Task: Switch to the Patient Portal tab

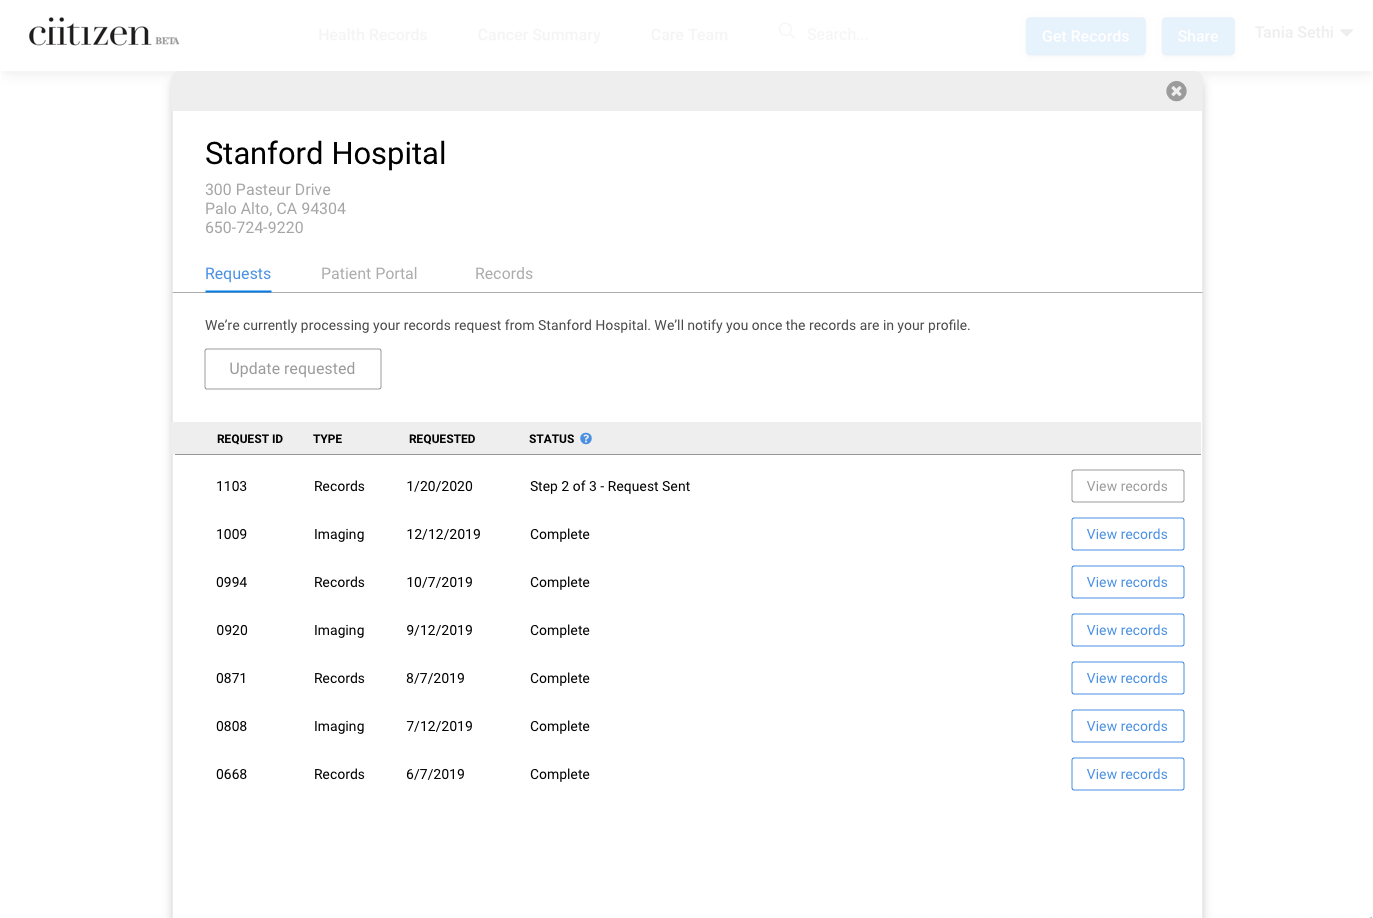Action: [x=369, y=274]
